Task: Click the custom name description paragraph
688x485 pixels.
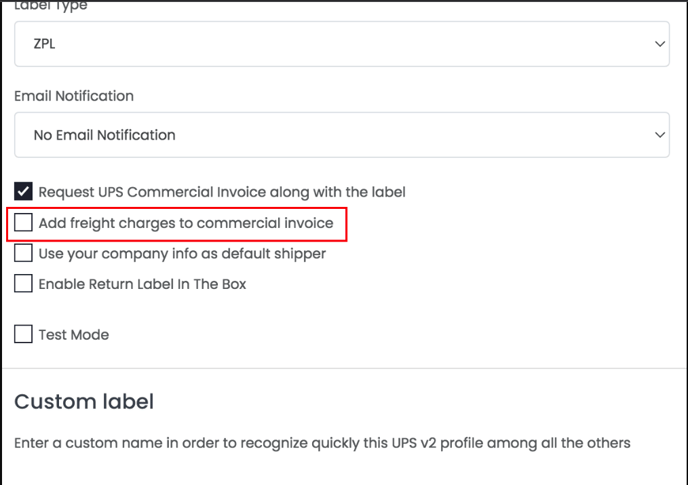Action: point(322,442)
